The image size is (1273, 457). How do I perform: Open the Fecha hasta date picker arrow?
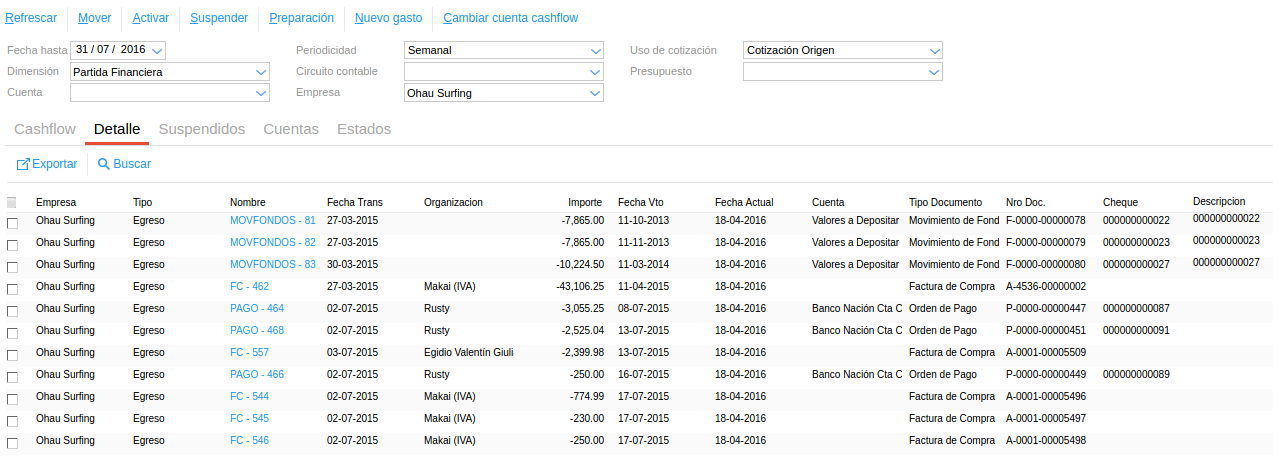coord(158,50)
